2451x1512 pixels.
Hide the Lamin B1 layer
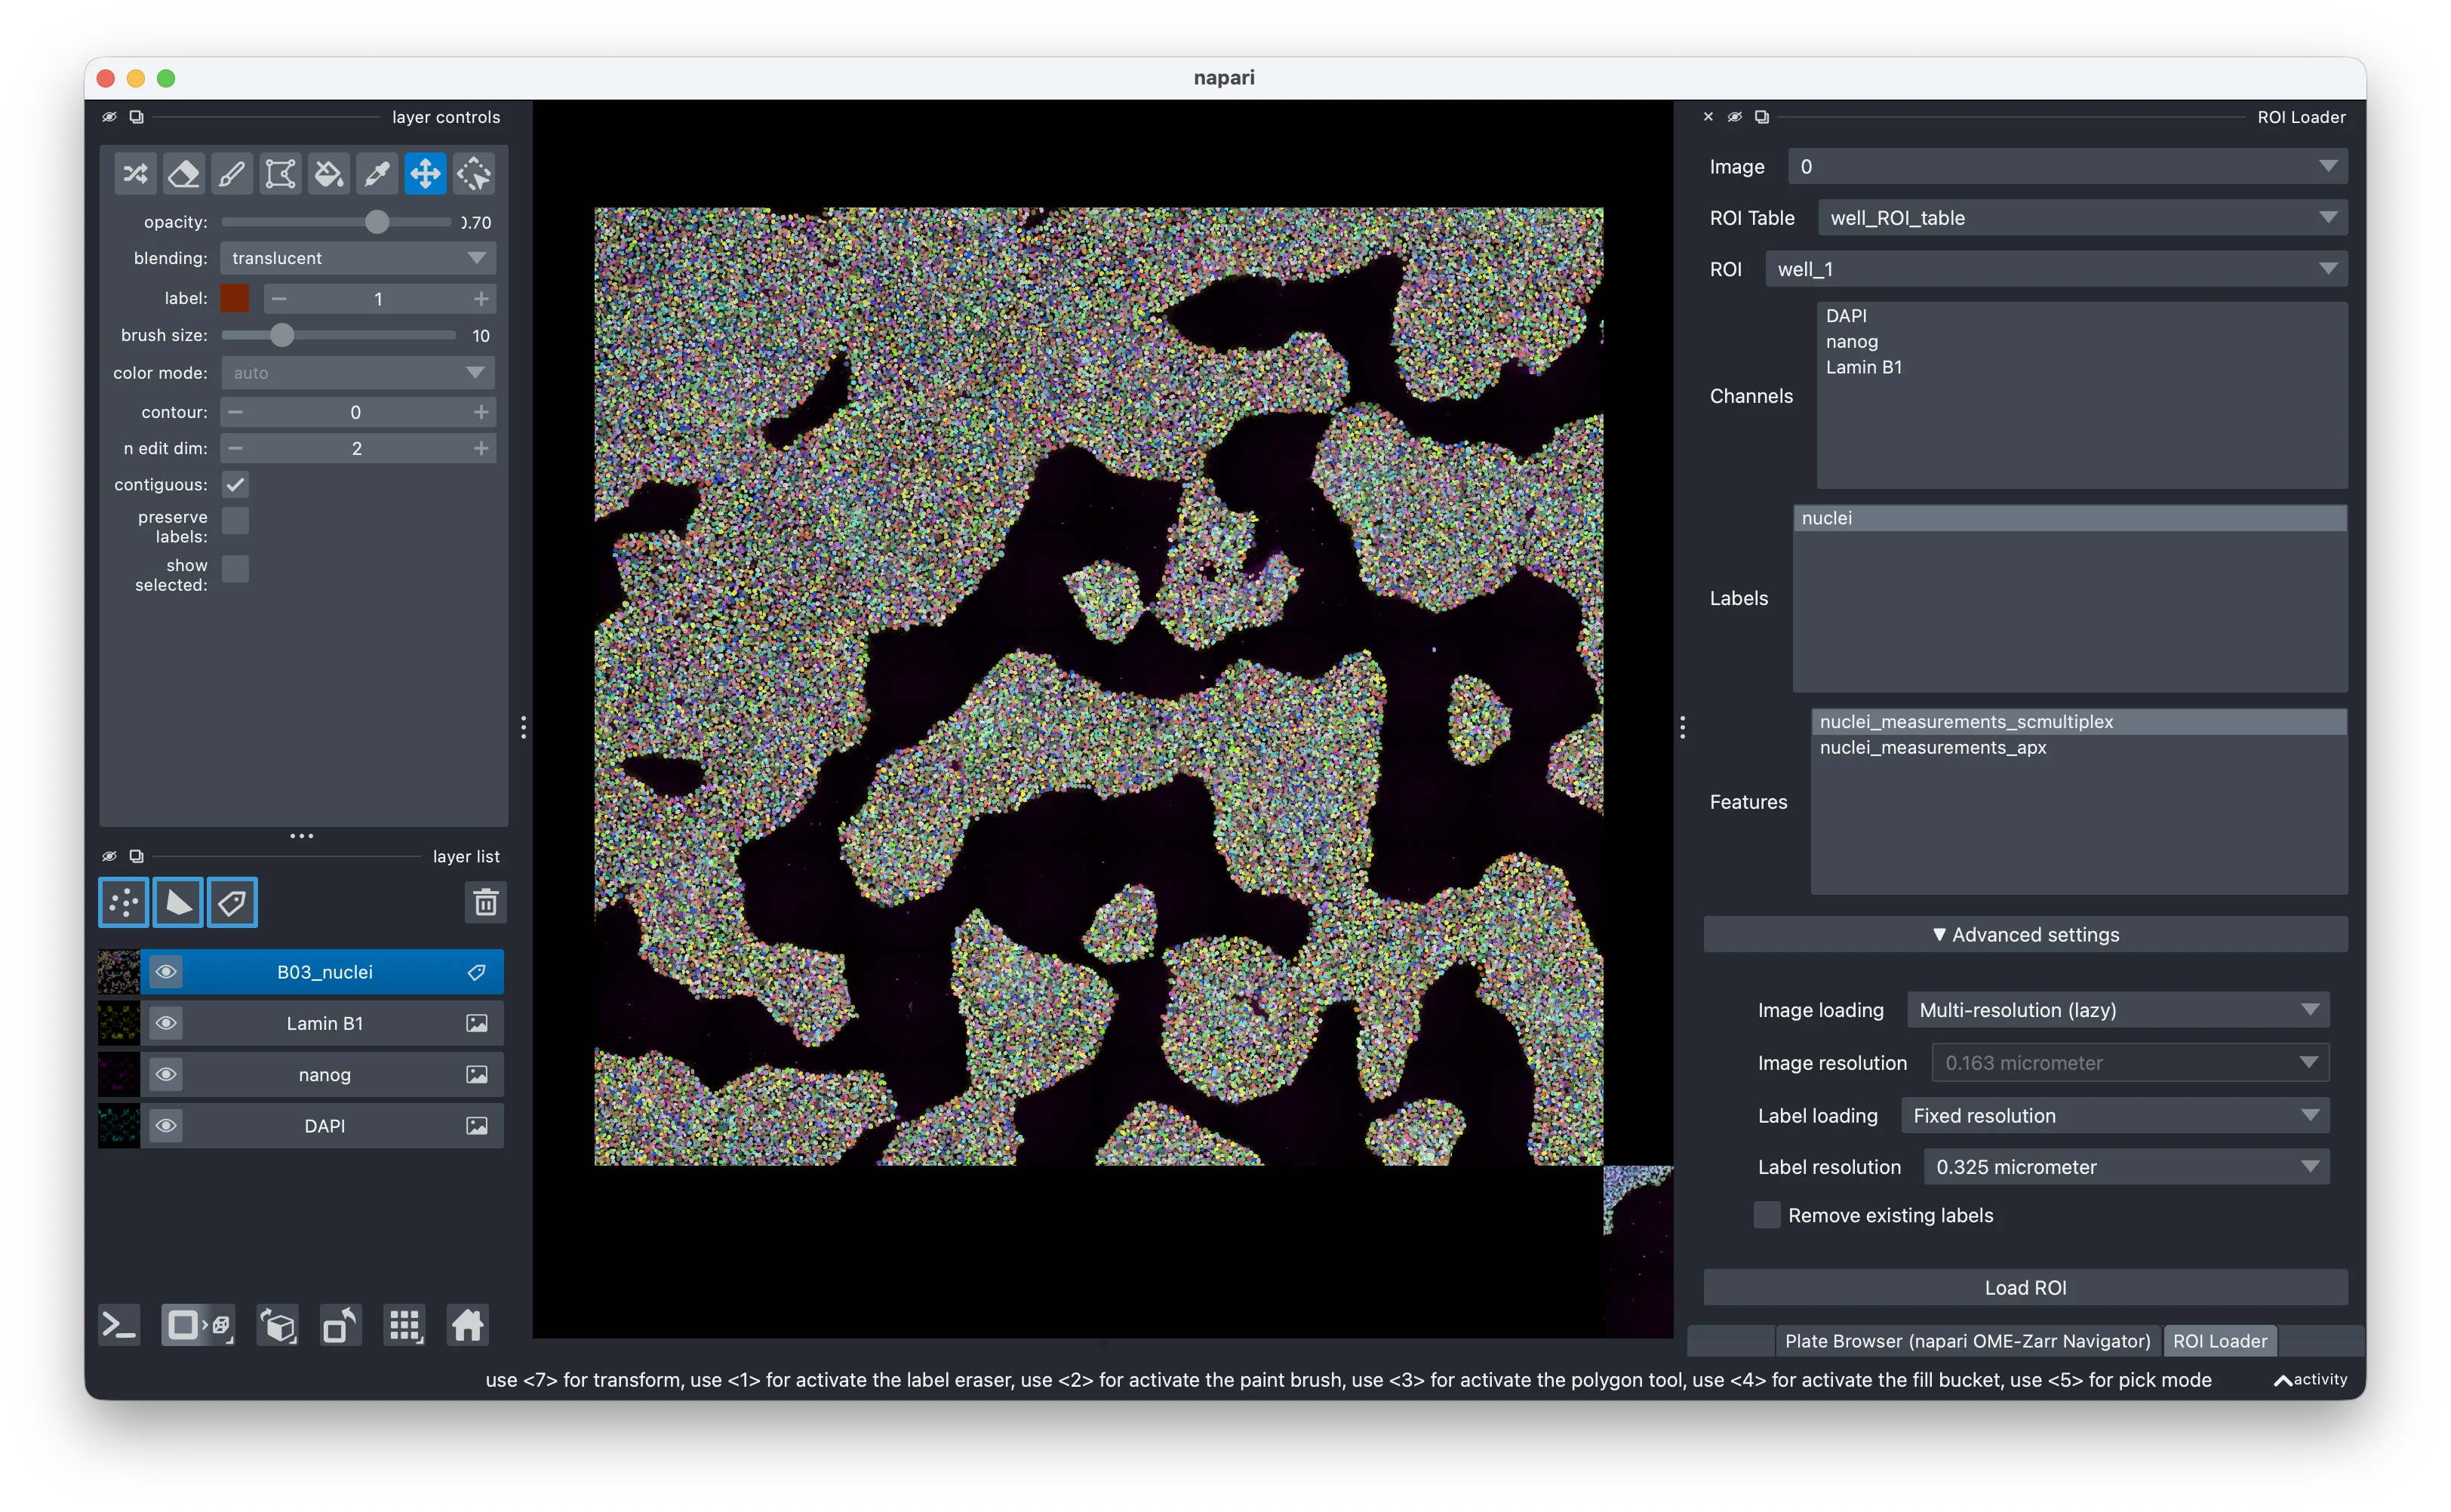(x=166, y=1023)
